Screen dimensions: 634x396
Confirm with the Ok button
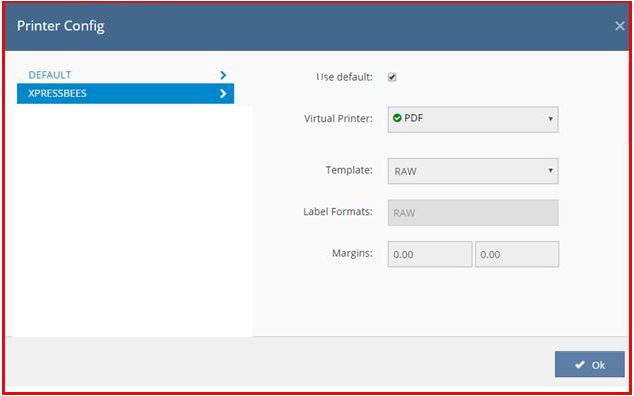point(590,364)
